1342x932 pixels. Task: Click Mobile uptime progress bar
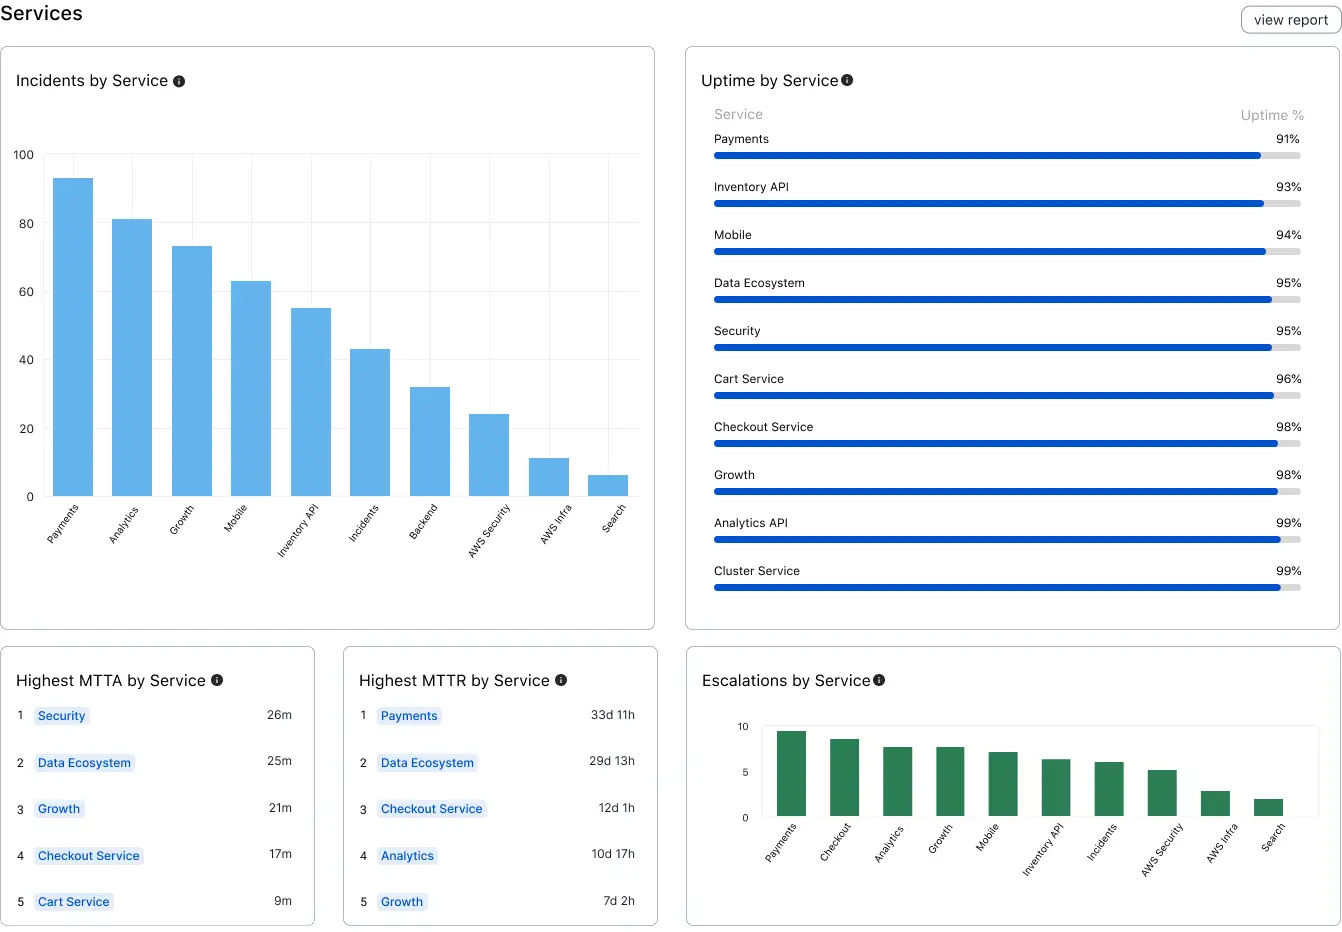click(x=1007, y=252)
